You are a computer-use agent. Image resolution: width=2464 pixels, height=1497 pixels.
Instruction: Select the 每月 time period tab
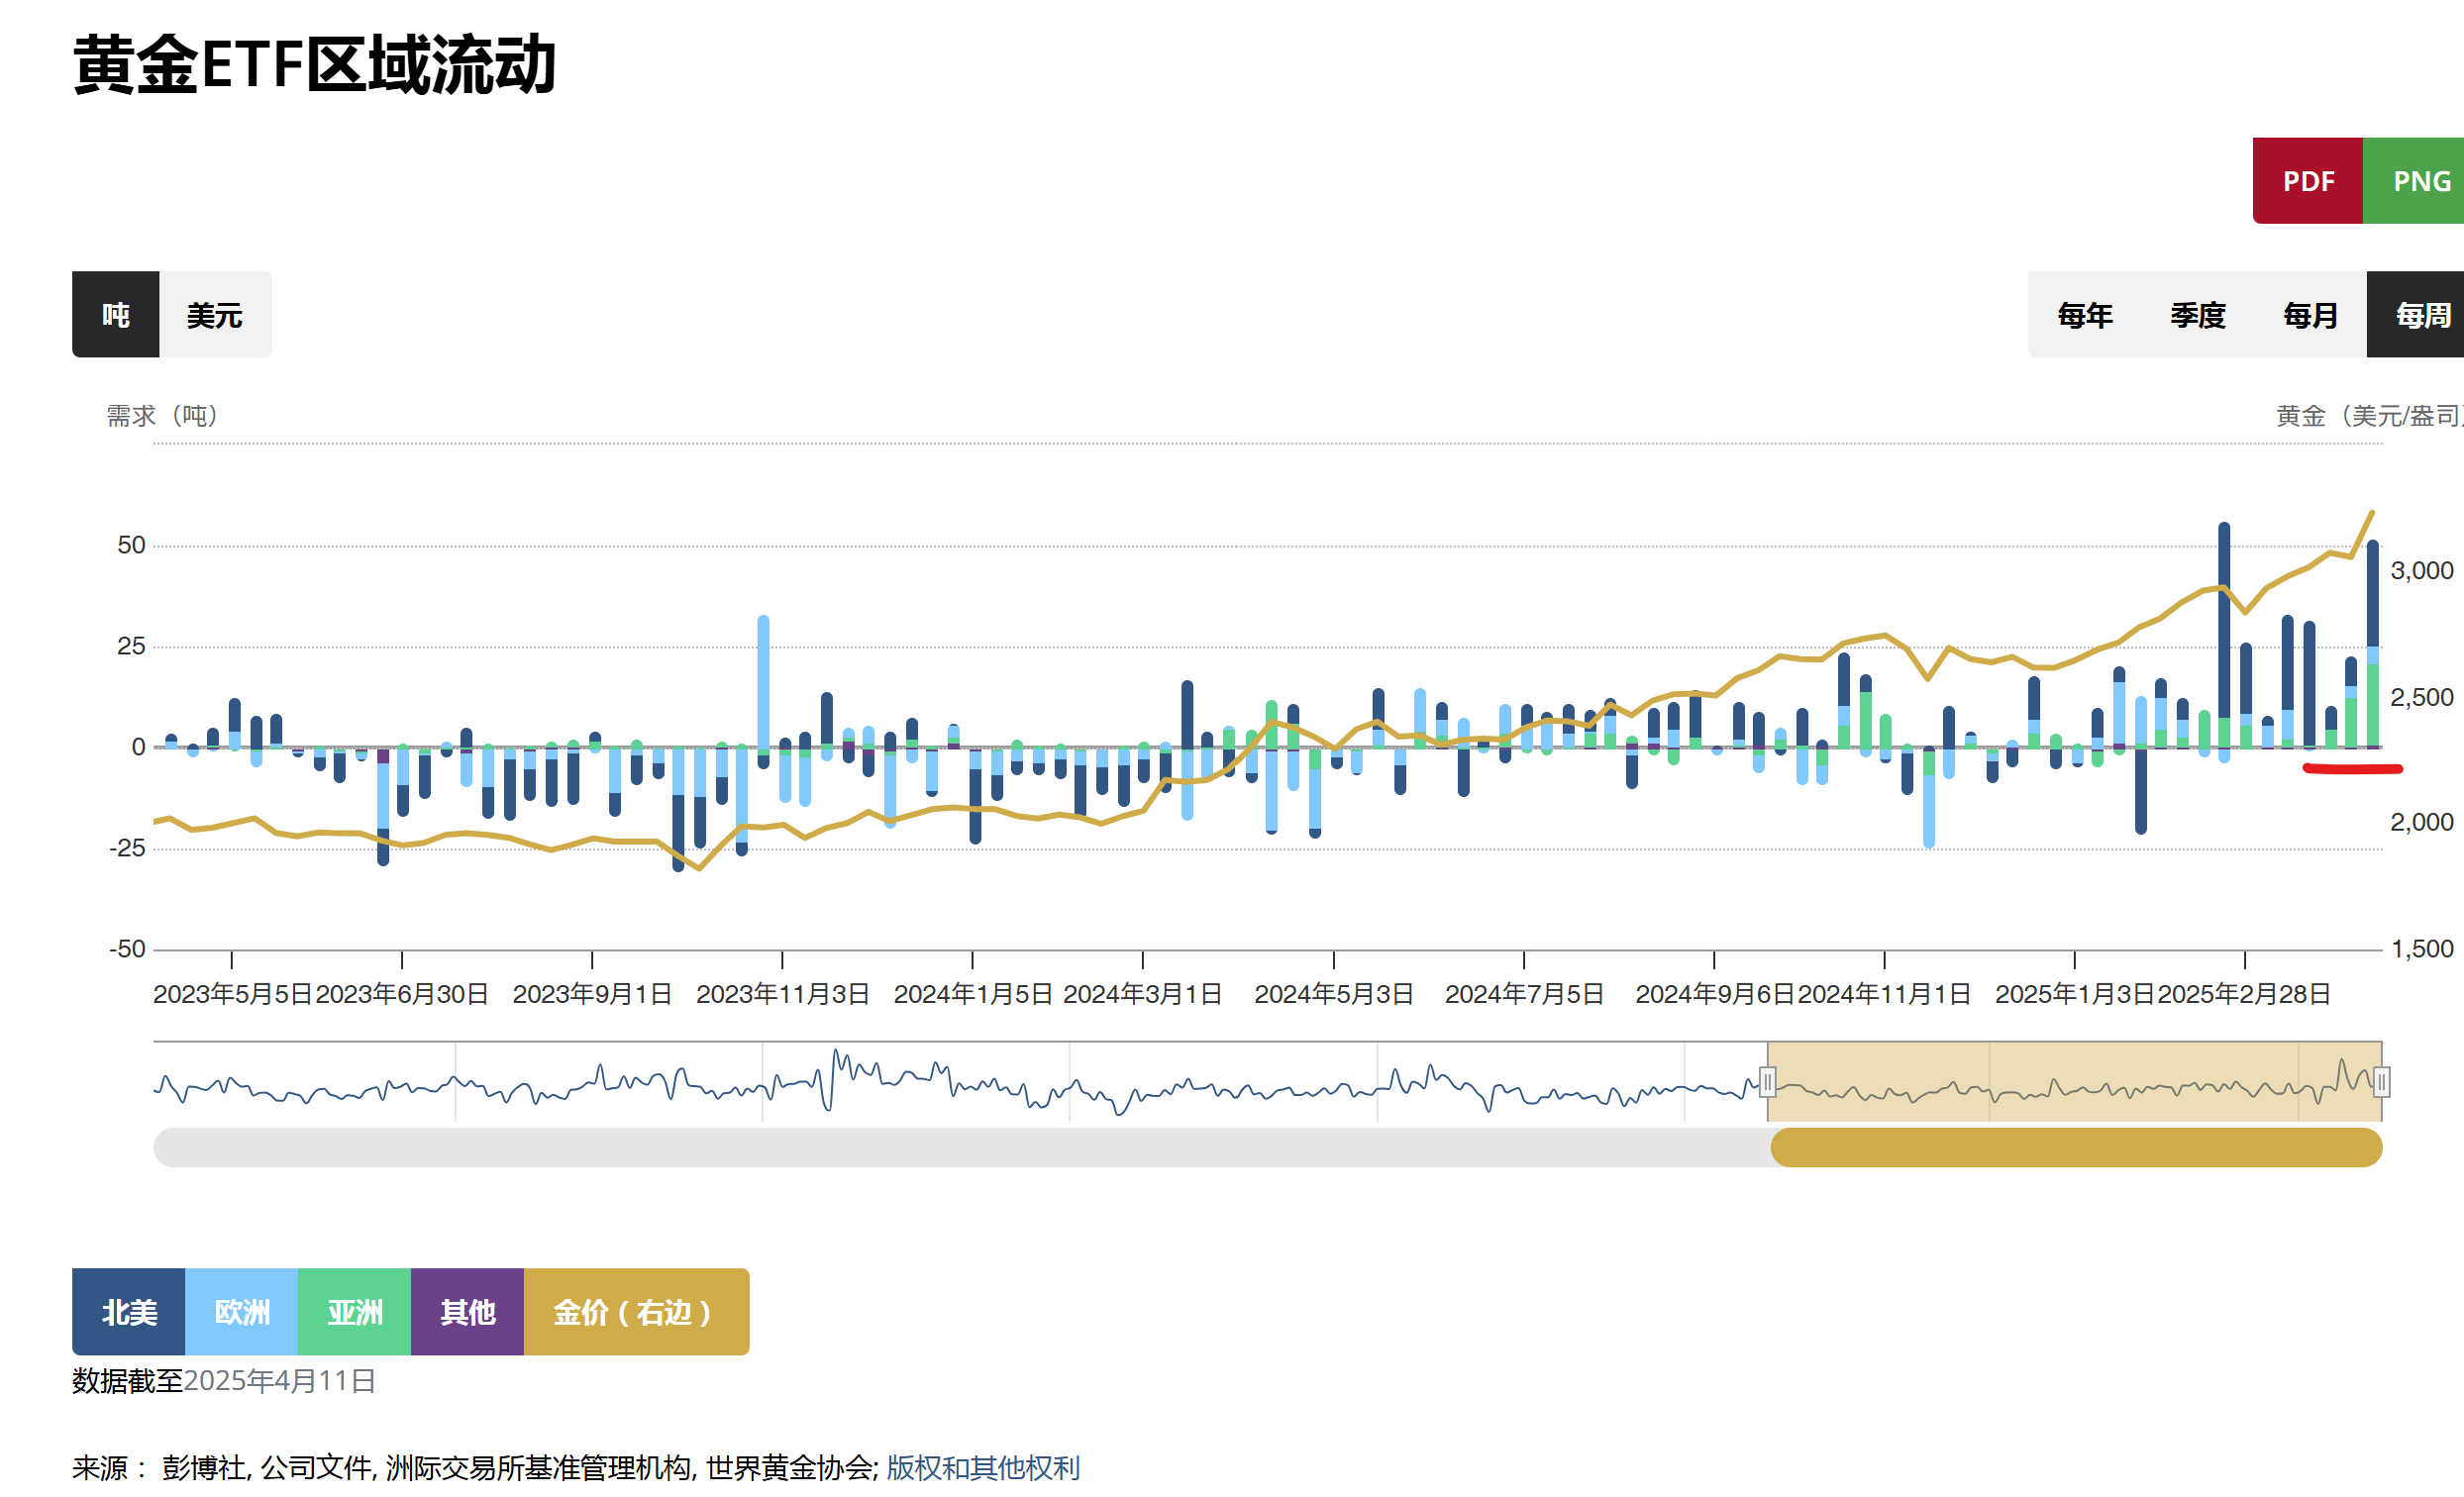[2310, 315]
